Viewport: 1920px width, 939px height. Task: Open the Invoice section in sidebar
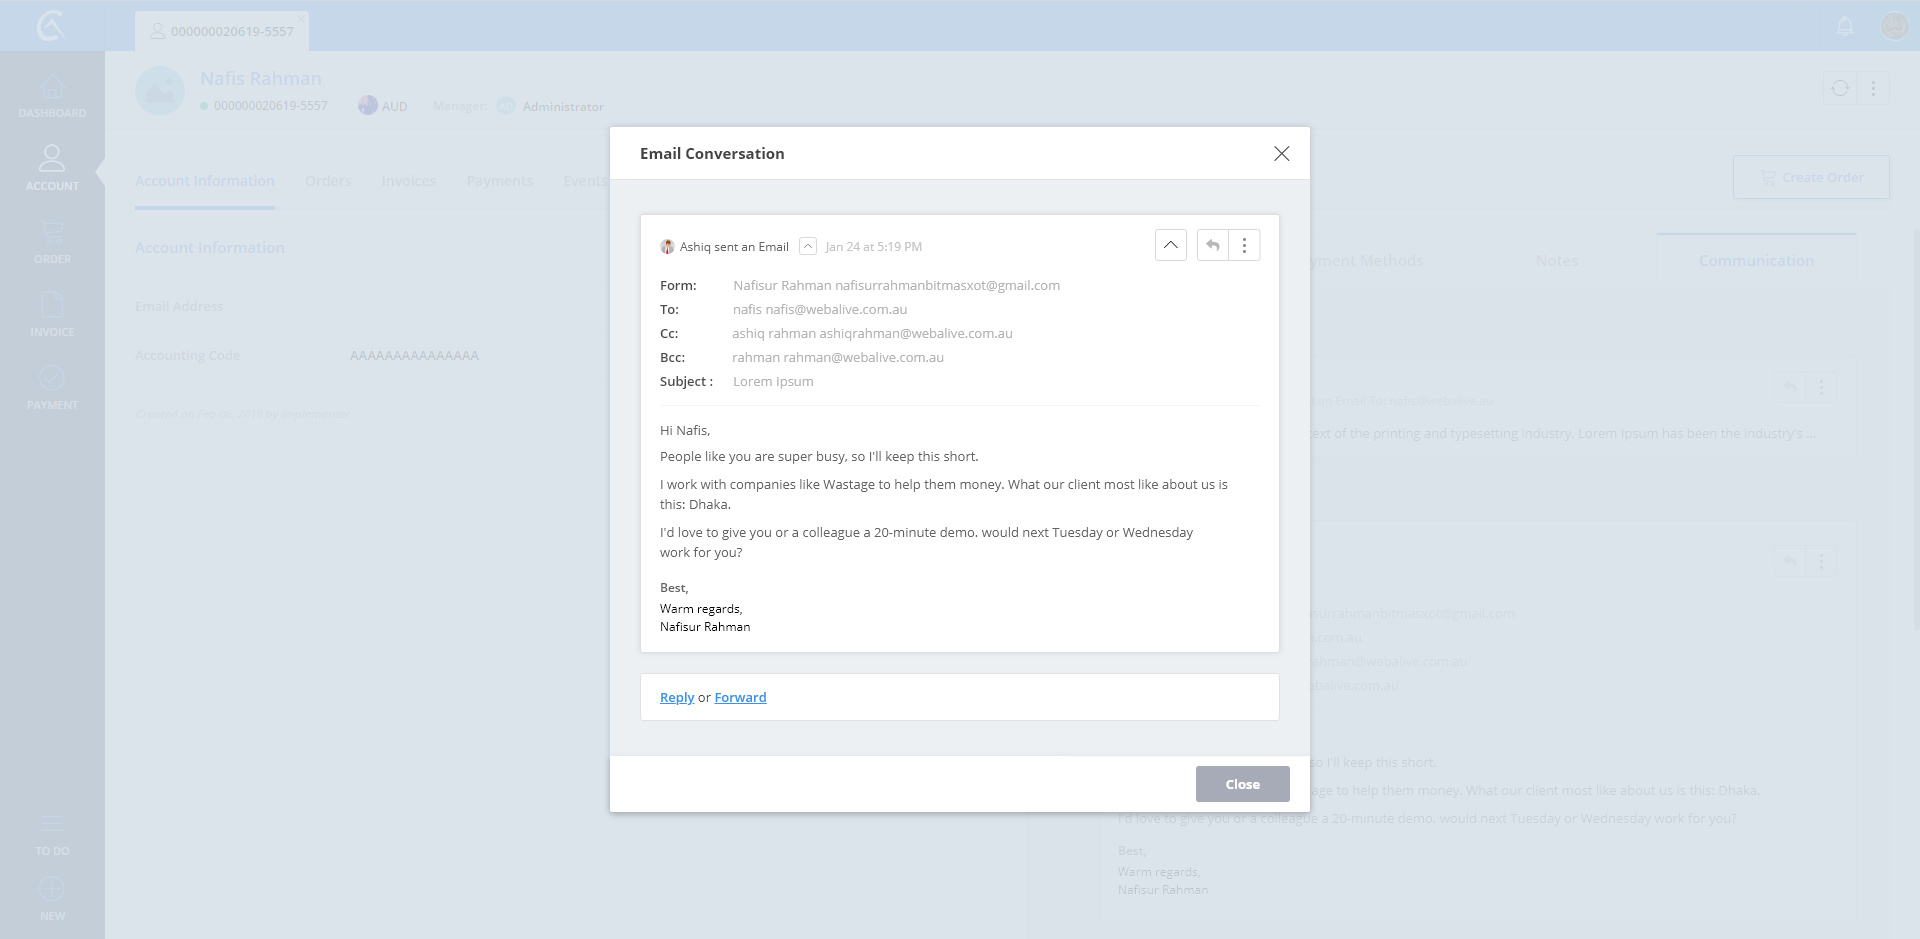coord(52,314)
